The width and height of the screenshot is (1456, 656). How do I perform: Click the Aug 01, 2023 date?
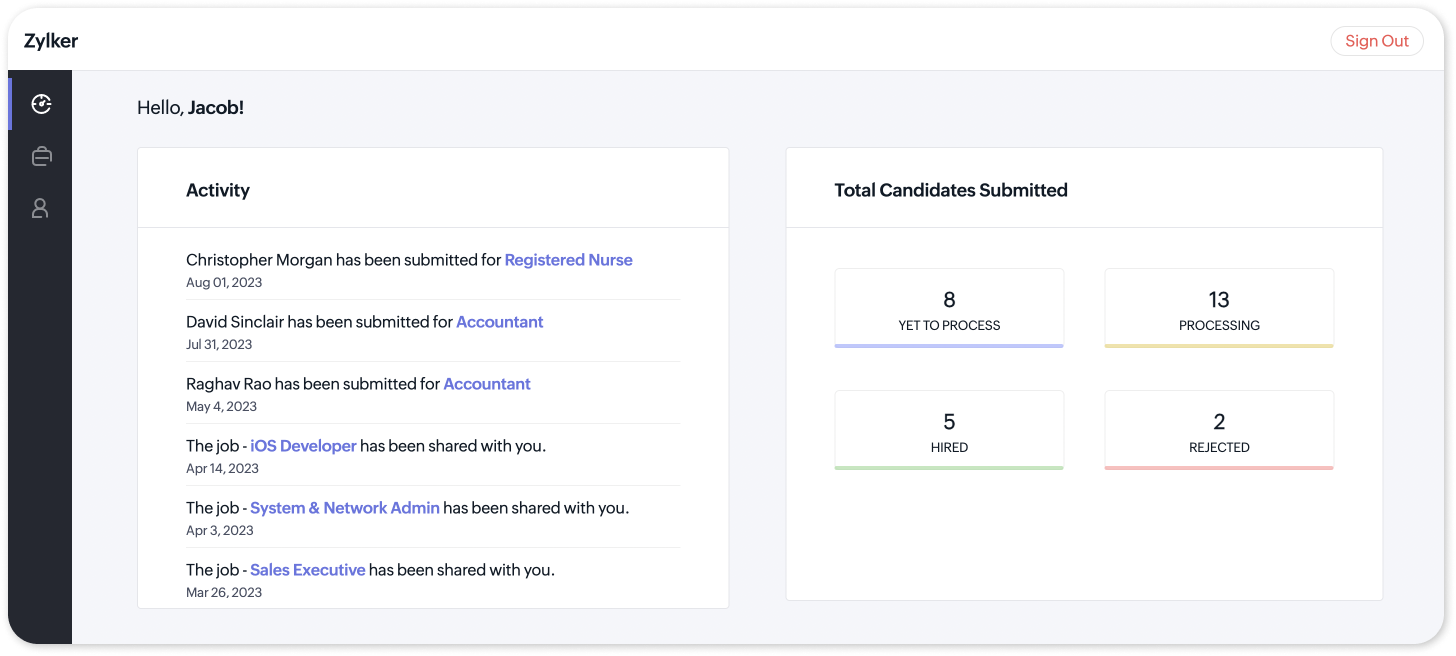pos(224,283)
